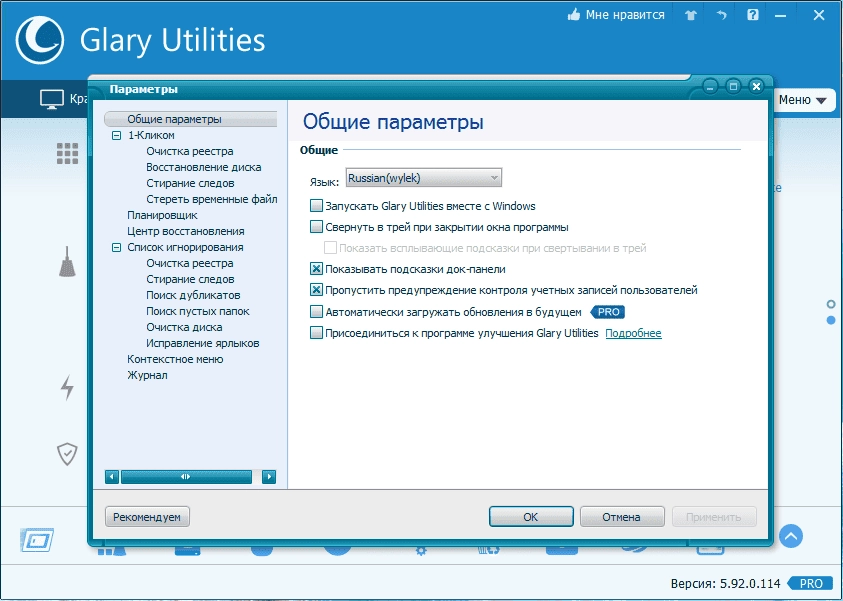Image resolution: width=843 pixels, height=601 pixels.
Task: Open Поиск пустых папок ignore list
Action: (x=198, y=311)
